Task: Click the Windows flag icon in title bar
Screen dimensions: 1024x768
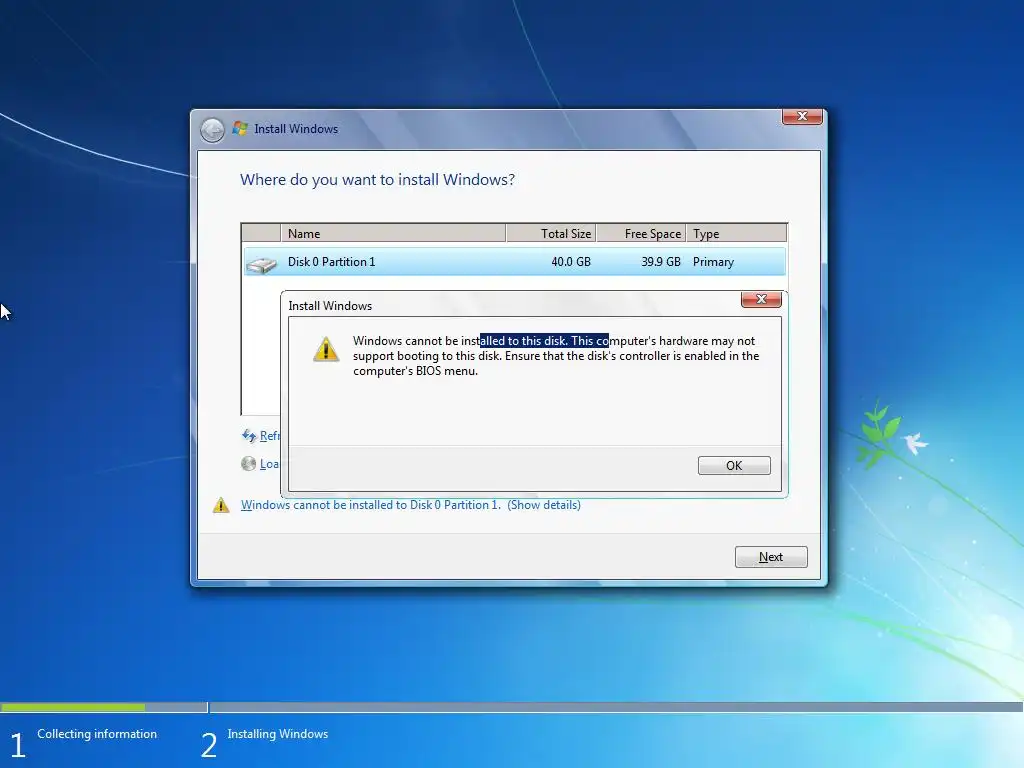Action: click(240, 128)
